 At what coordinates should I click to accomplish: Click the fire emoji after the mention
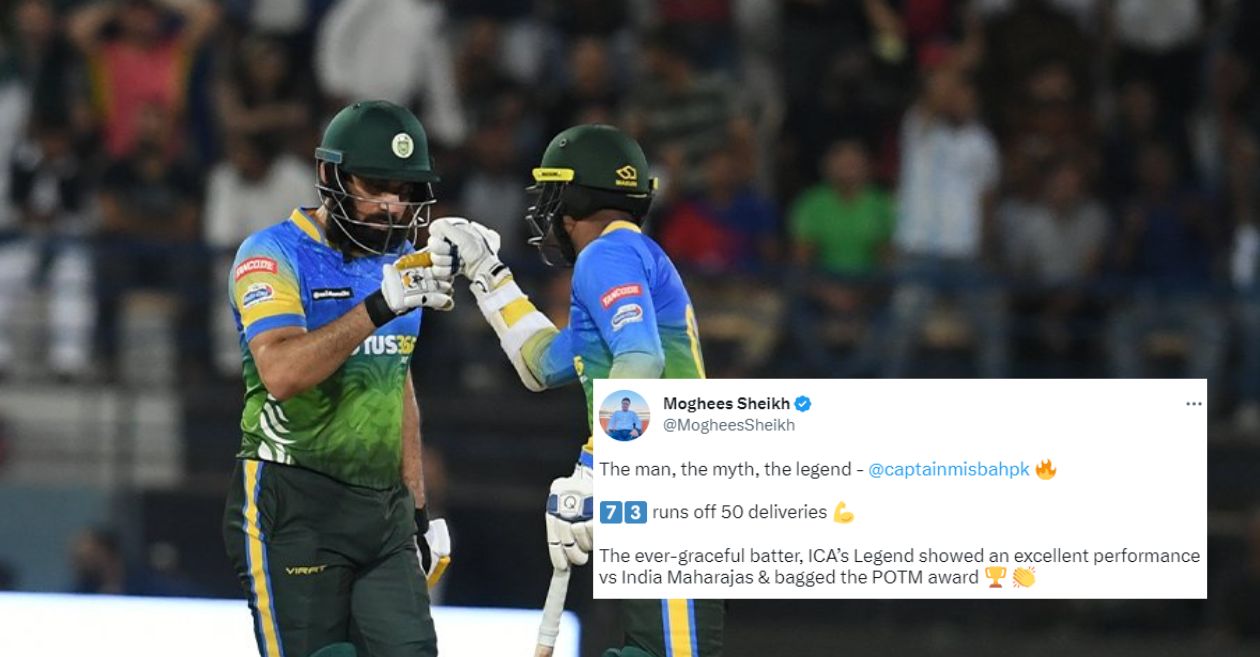pyautogui.click(x=1046, y=469)
